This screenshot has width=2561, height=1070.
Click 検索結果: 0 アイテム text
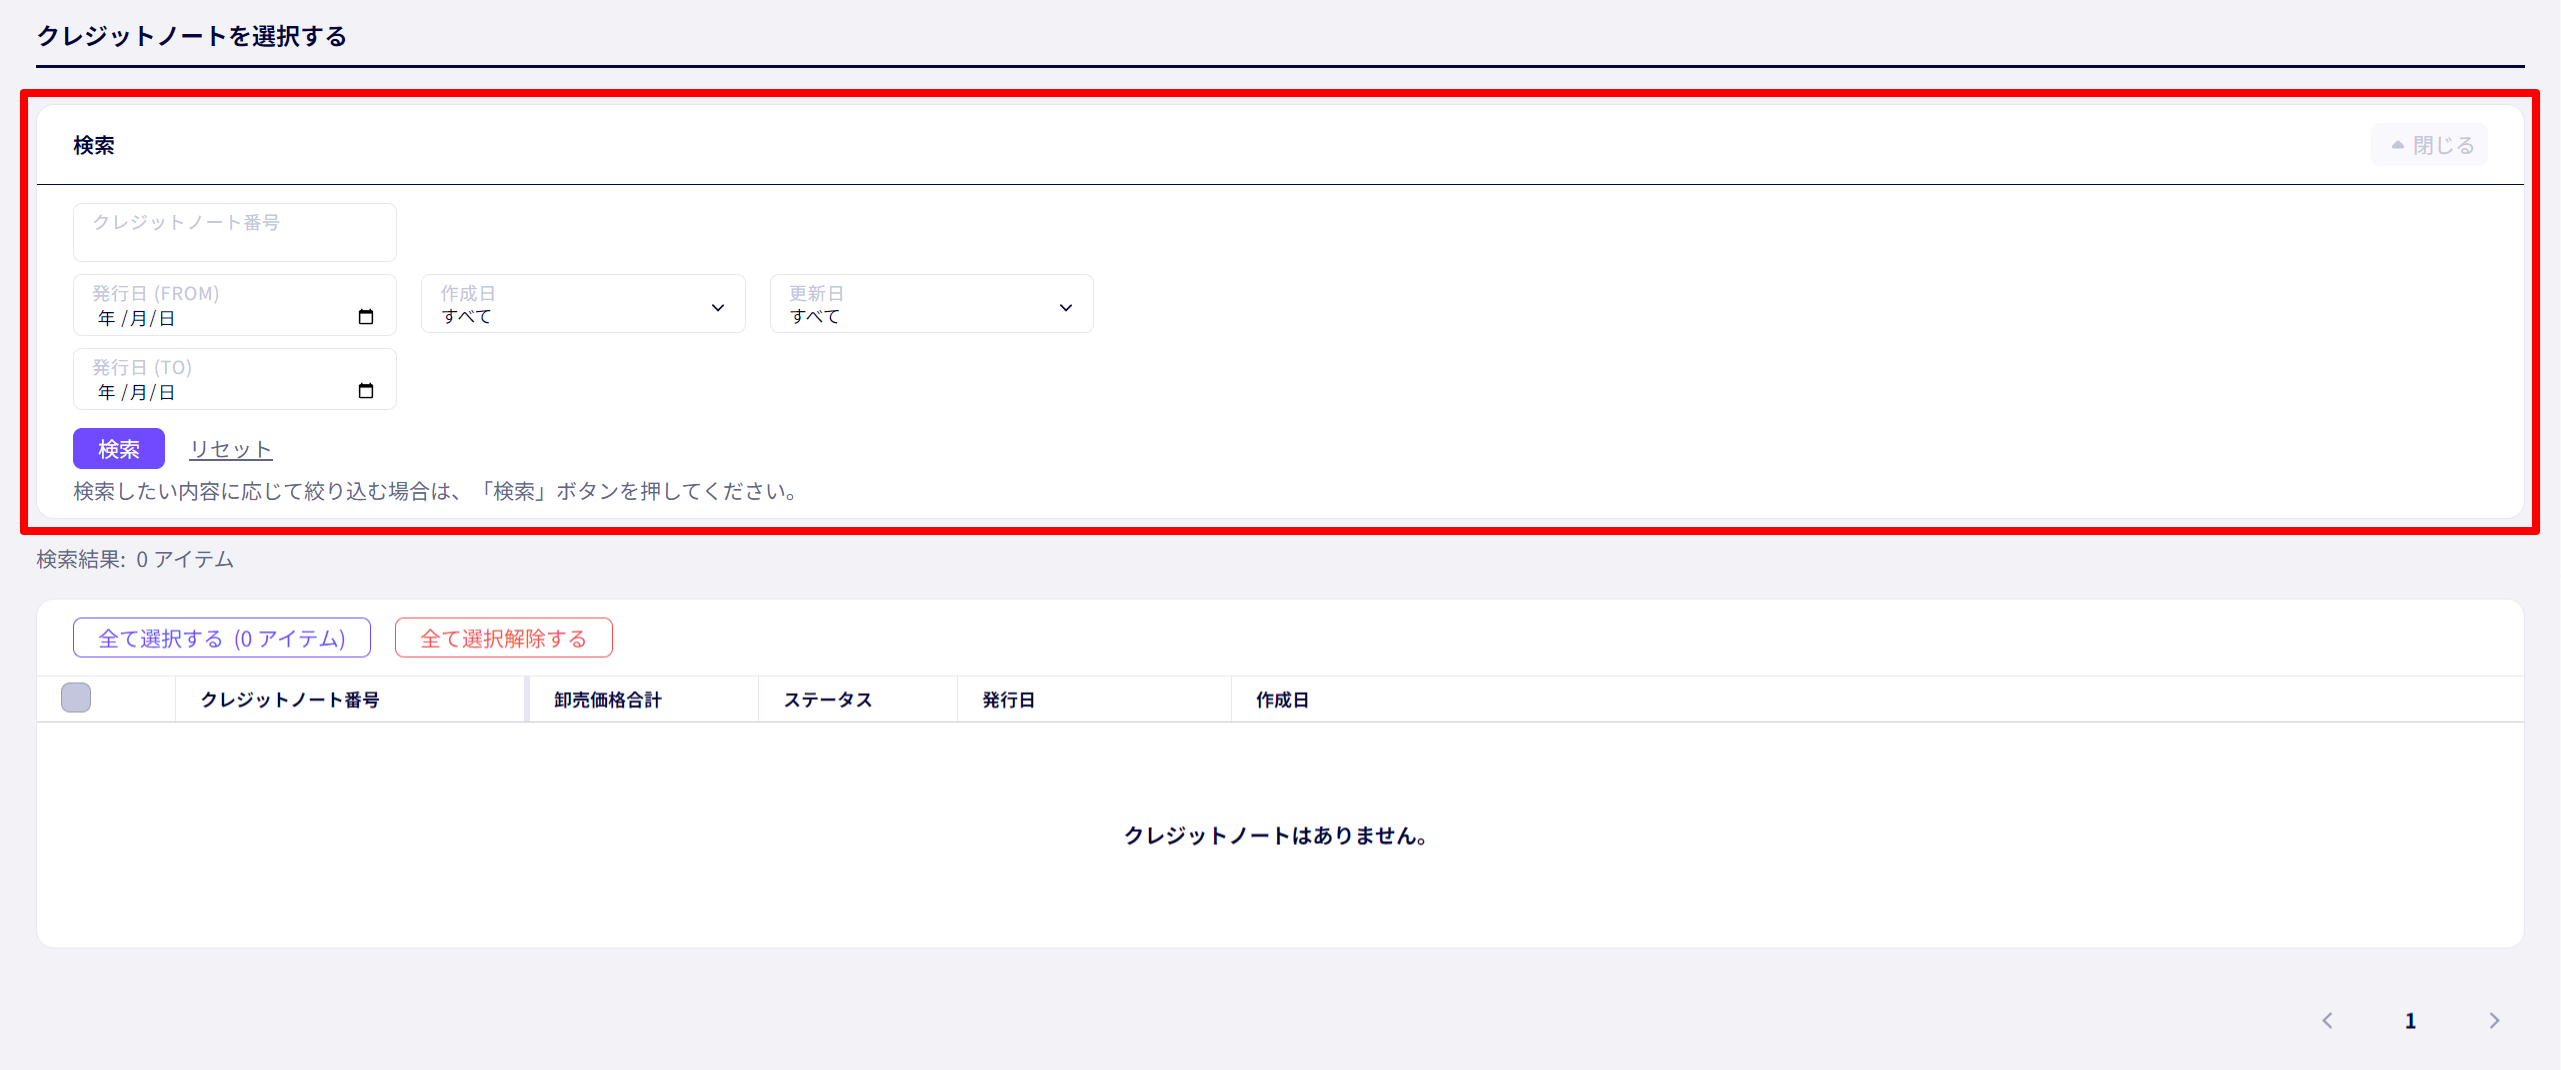click(x=135, y=559)
